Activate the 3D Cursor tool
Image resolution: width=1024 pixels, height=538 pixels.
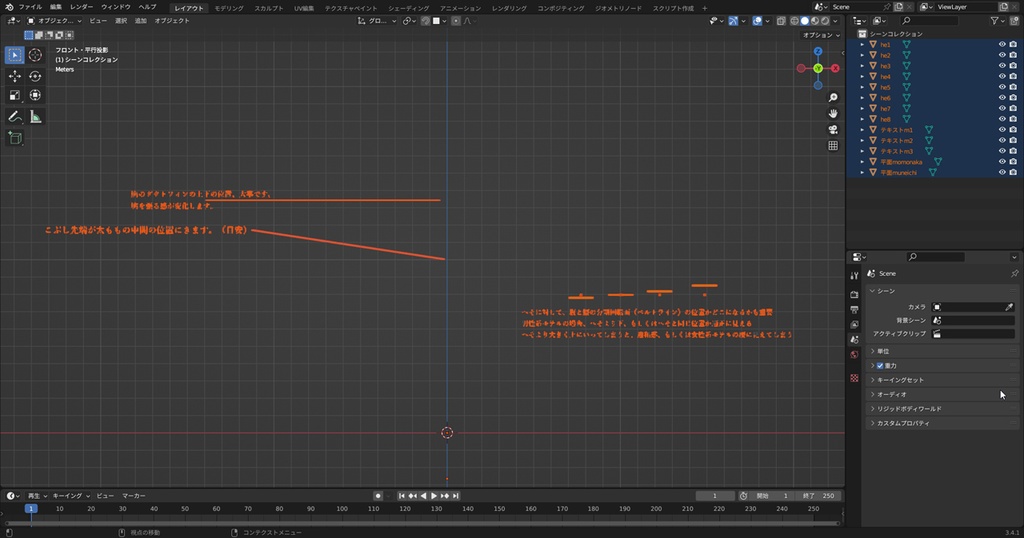click(x=35, y=55)
